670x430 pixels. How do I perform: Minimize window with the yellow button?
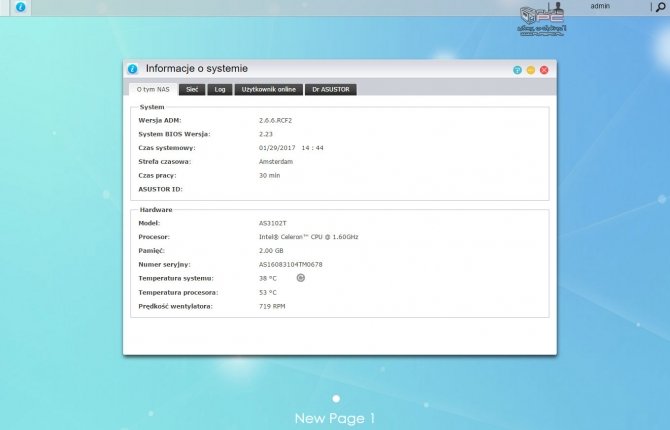point(531,70)
